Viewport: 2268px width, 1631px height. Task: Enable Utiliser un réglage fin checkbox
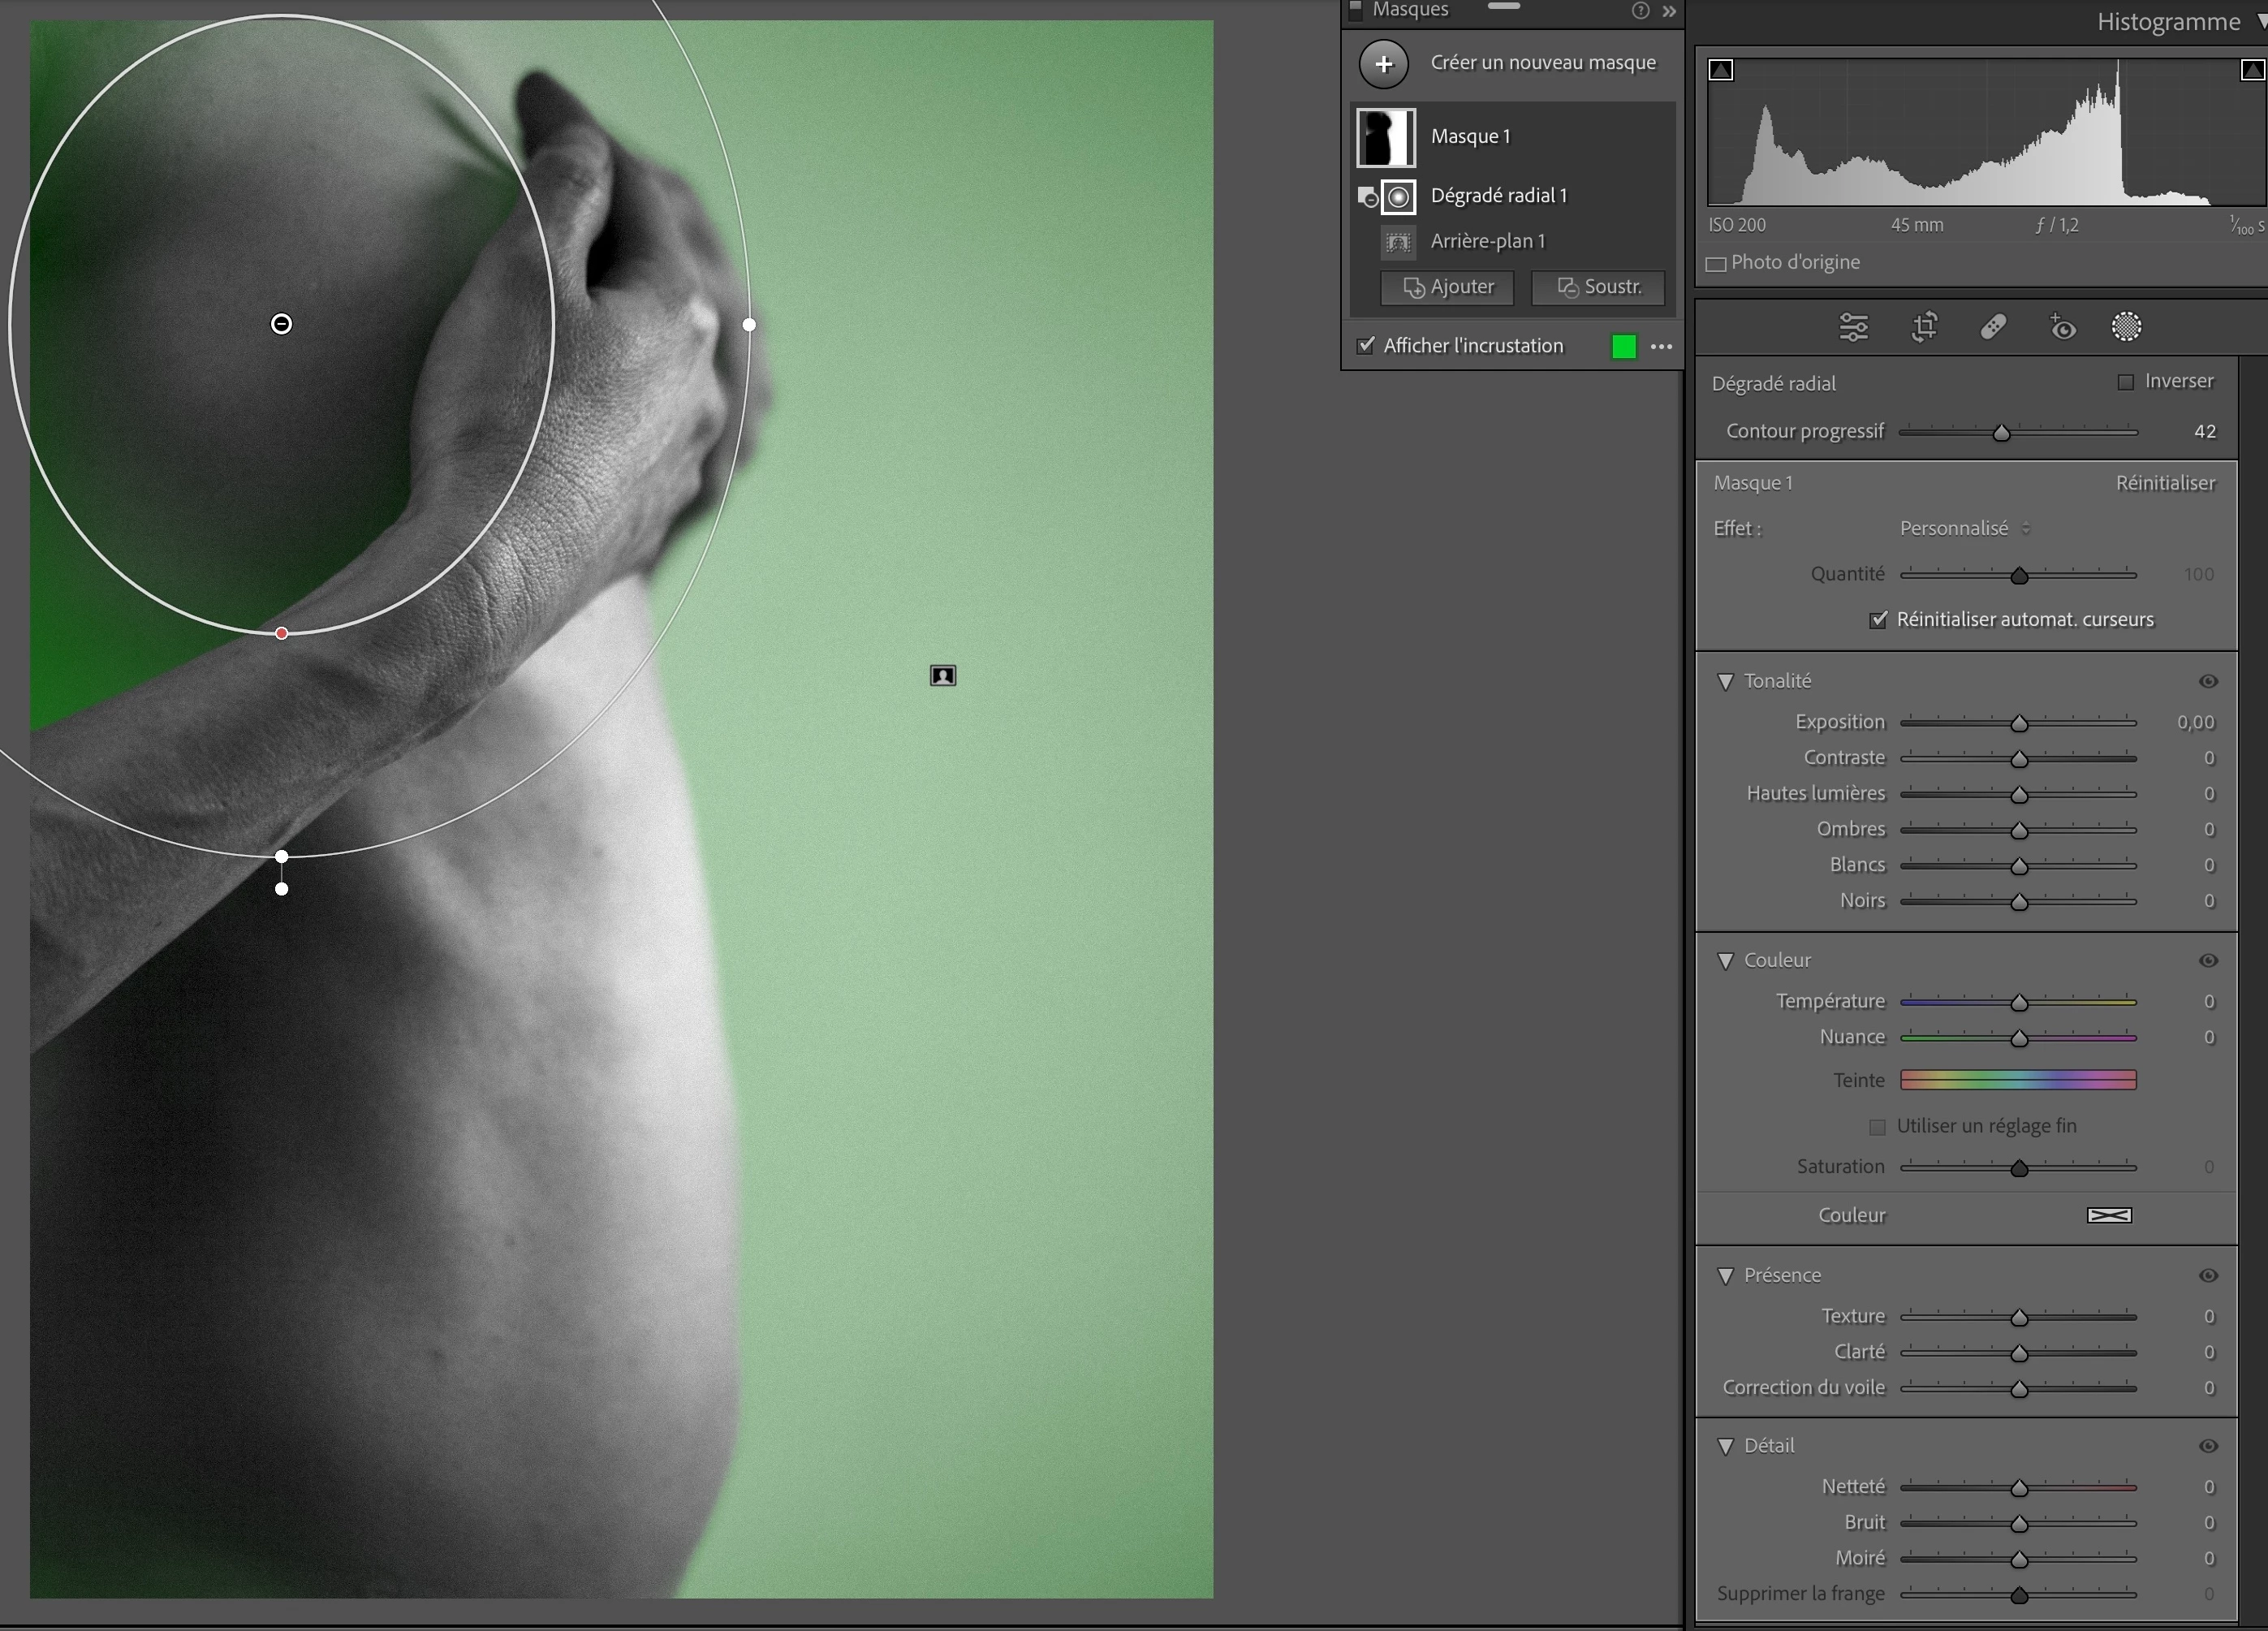[1877, 1127]
